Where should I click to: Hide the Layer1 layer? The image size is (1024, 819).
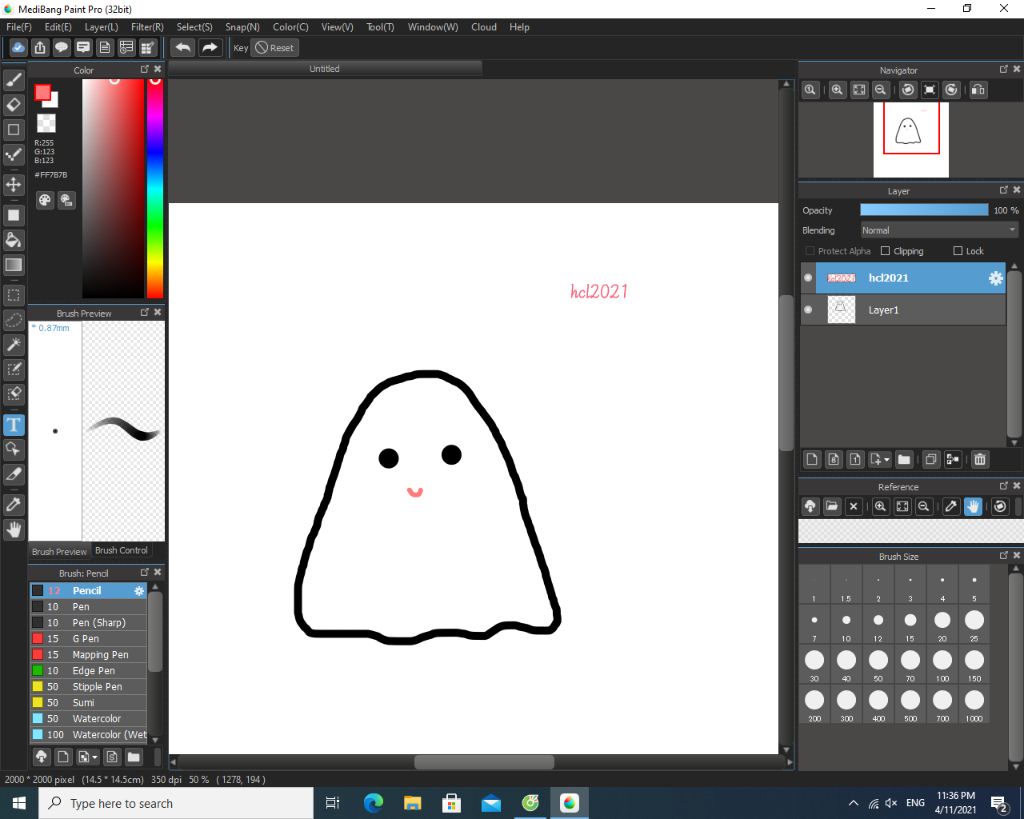click(x=808, y=310)
